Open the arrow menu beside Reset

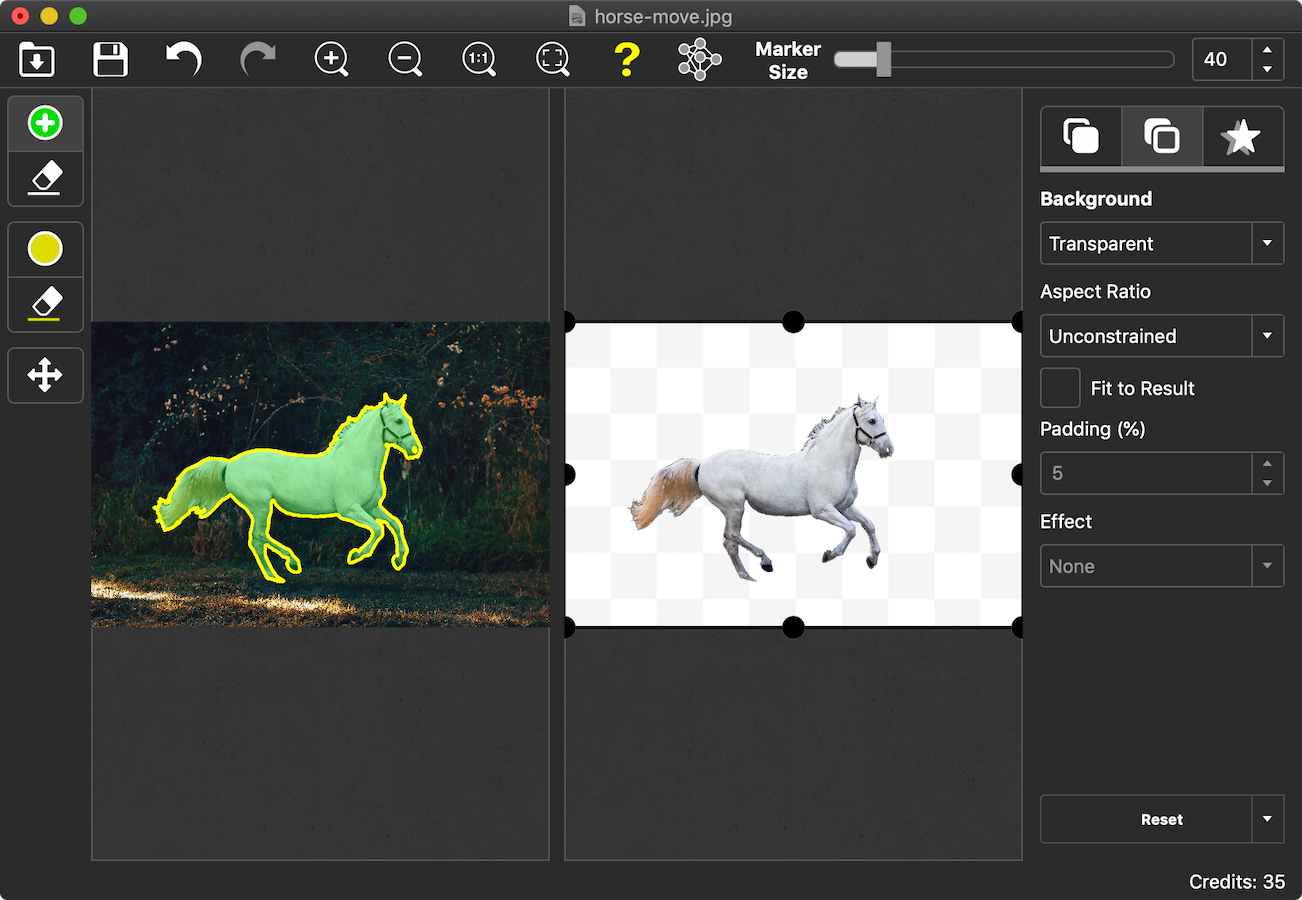point(1267,820)
